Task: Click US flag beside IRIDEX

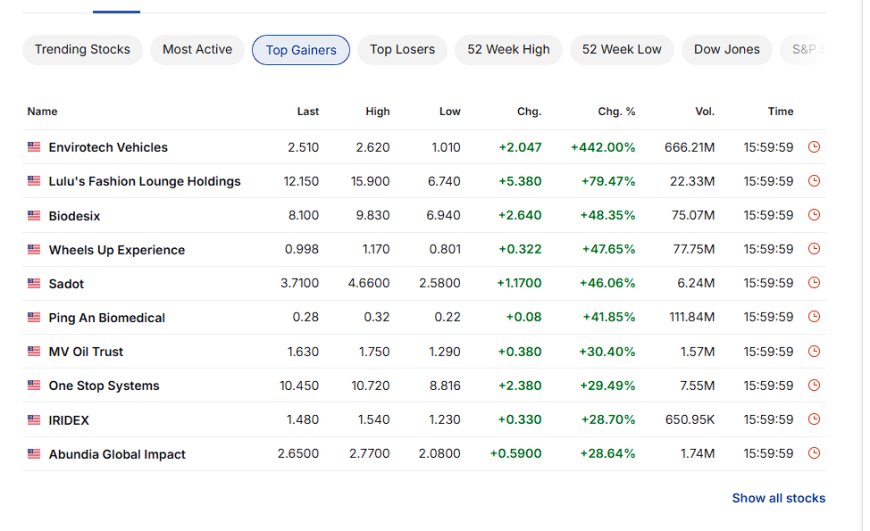Action: 34,420
